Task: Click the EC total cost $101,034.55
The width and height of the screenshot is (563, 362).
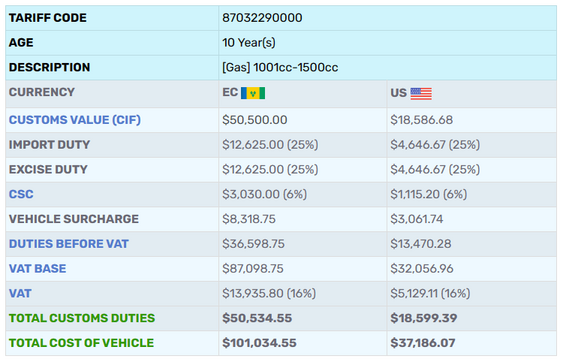Action: pyautogui.click(x=259, y=343)
